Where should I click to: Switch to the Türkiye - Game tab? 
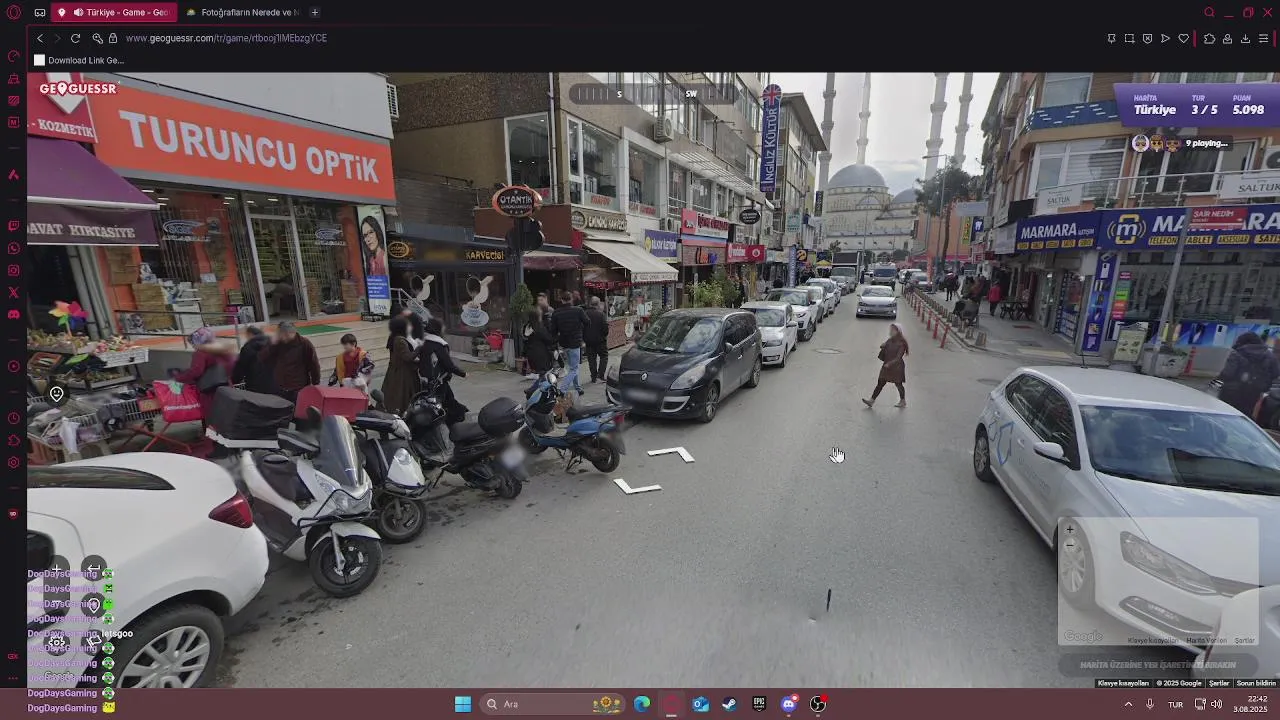[114, 12]
